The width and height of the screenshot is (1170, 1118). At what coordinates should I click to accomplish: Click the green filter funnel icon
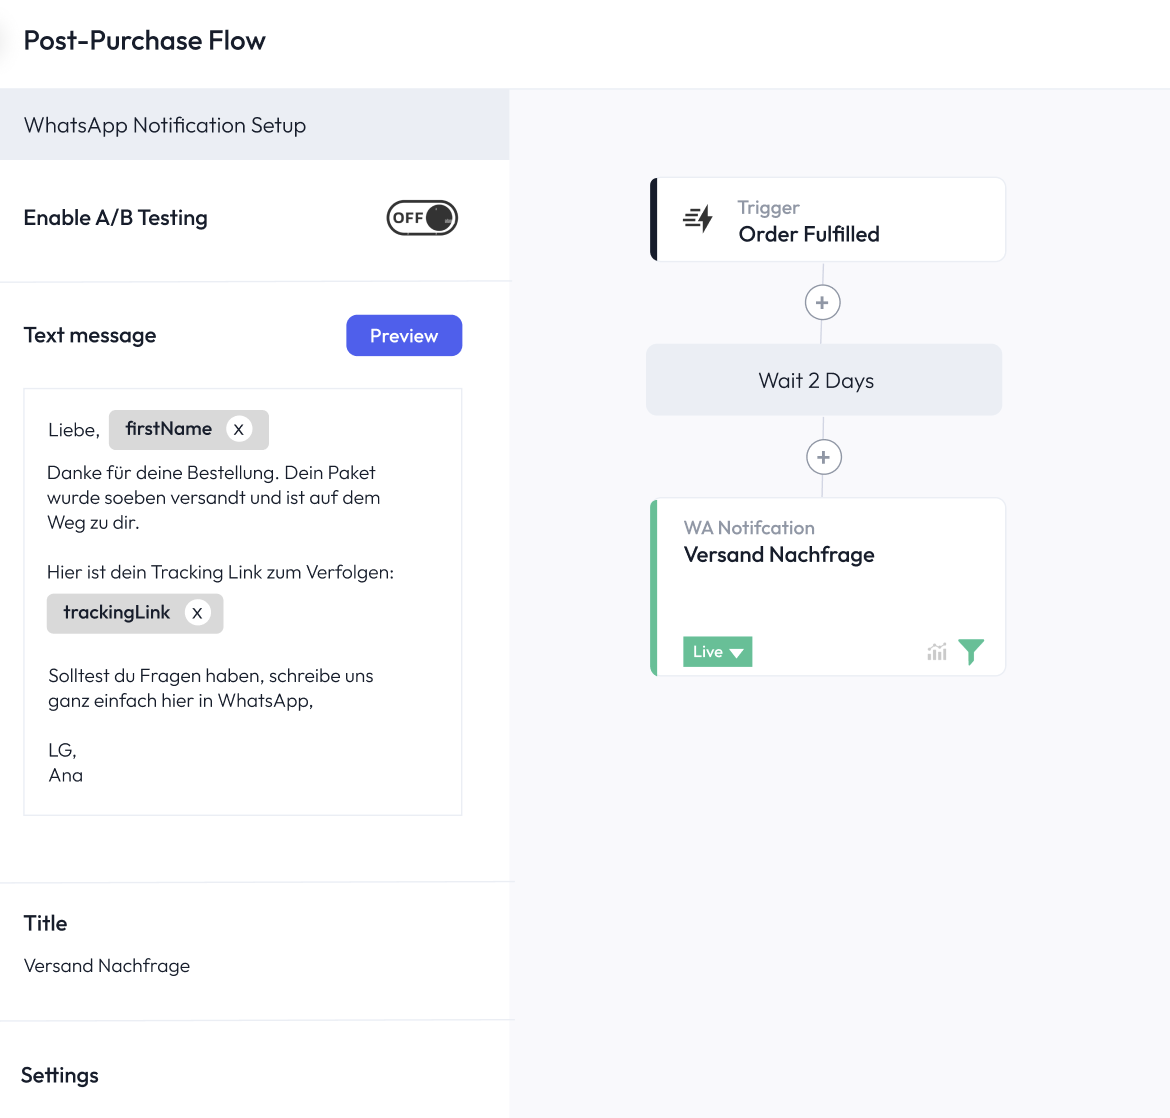[970, 651]
